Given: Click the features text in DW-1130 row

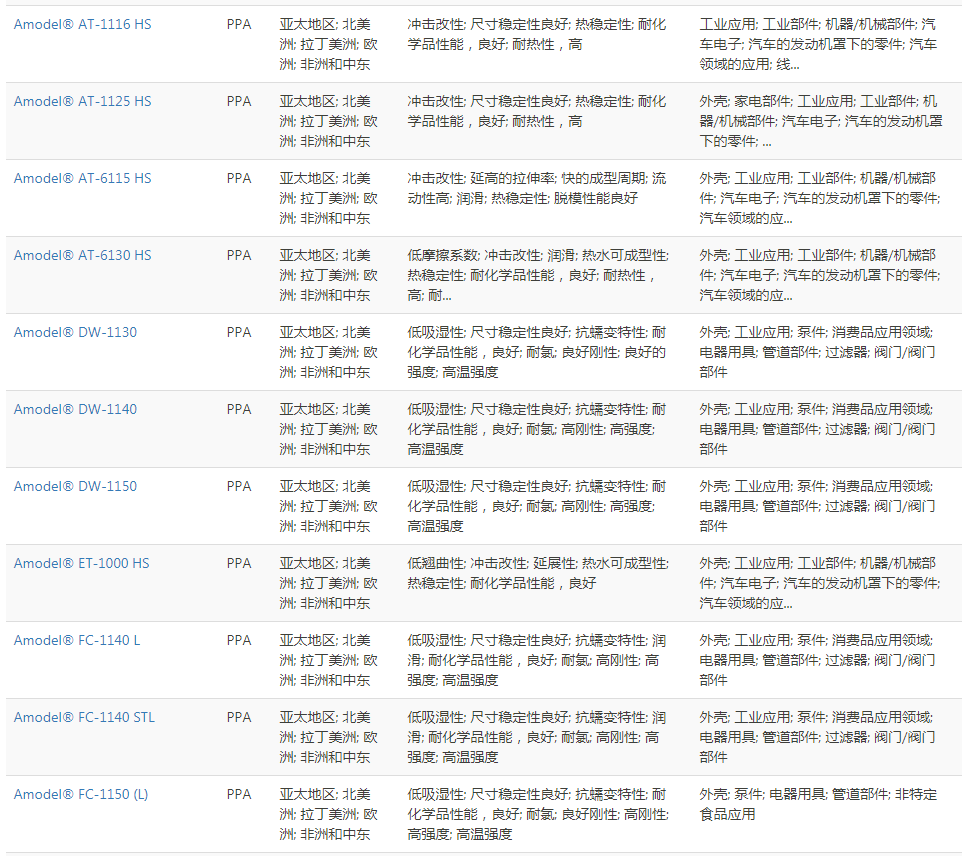Looking at the screenshot, I should click(537, 352).
